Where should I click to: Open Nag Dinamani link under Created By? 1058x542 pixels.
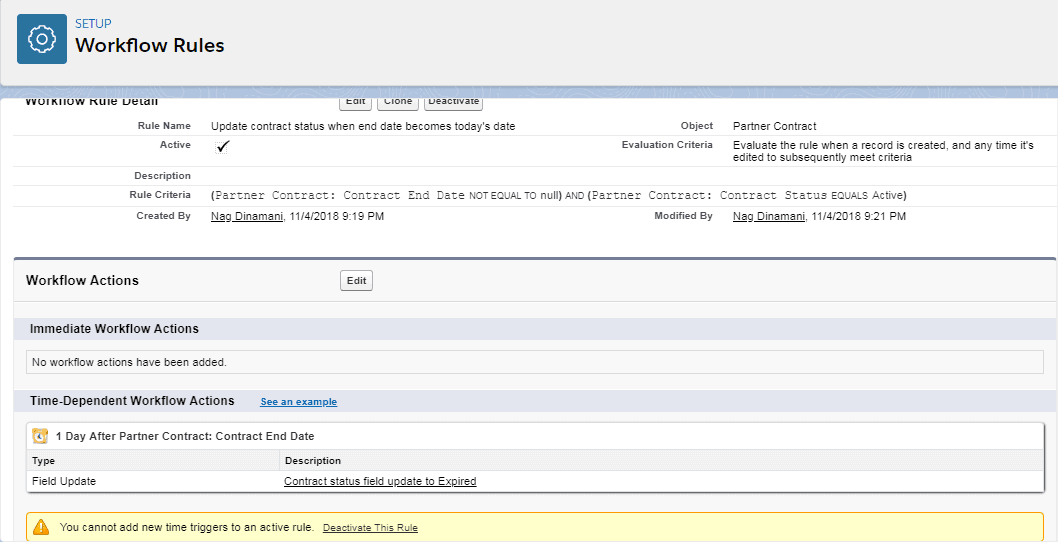point(247,217)
